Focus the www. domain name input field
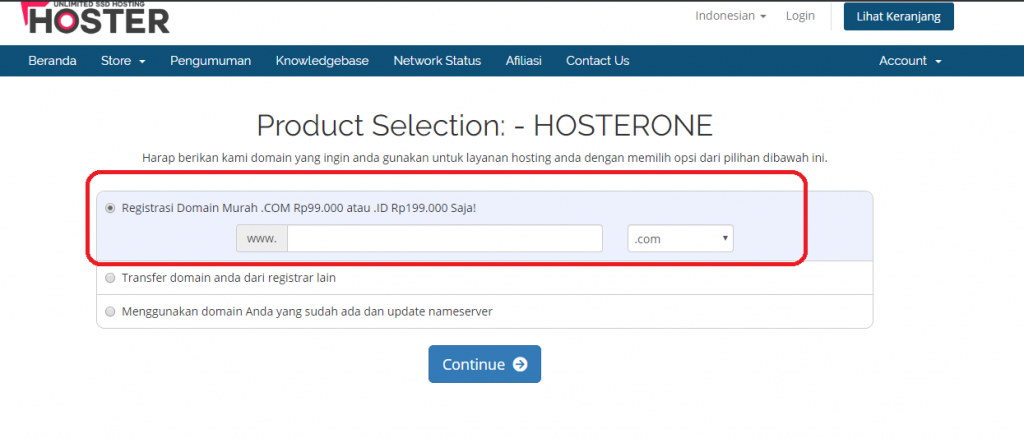The height and width of the screenshot is (438, 1024). 445,239
